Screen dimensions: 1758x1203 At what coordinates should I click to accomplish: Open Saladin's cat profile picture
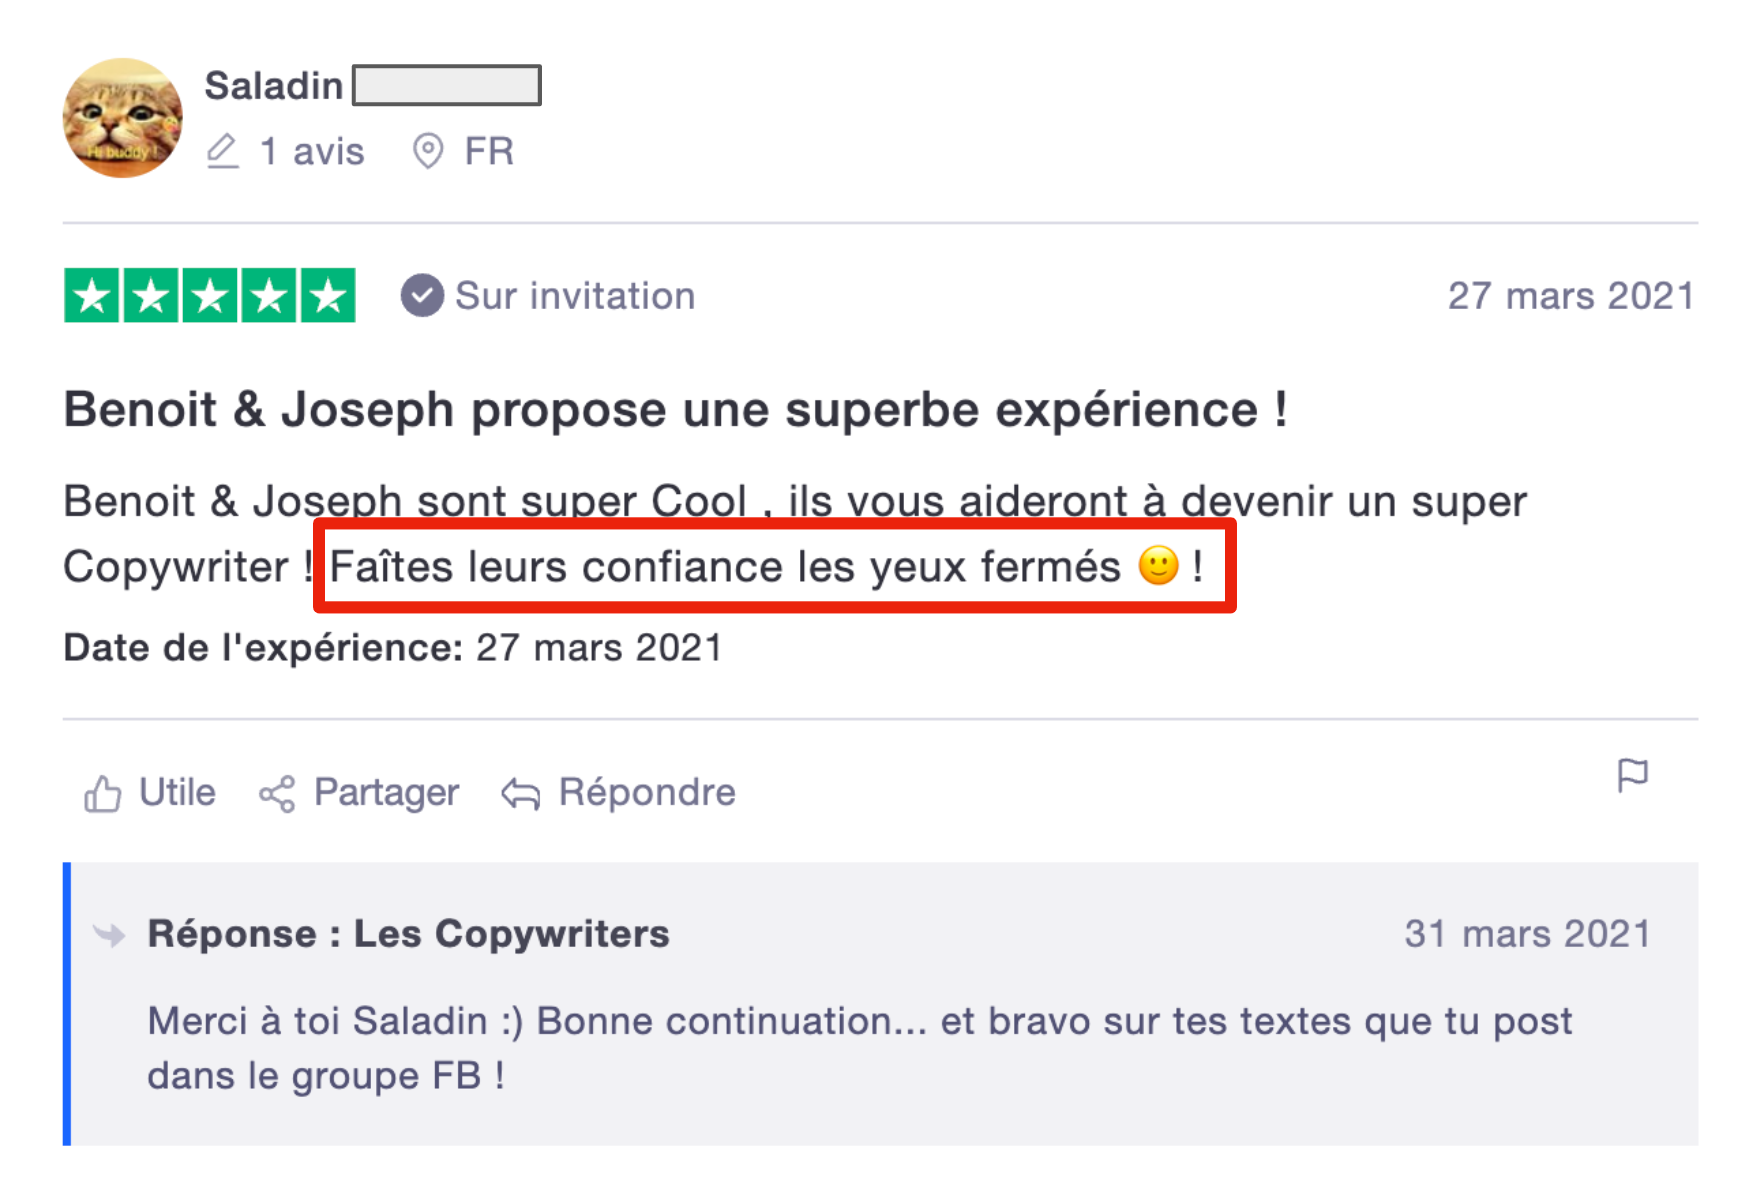pos(123,118)
